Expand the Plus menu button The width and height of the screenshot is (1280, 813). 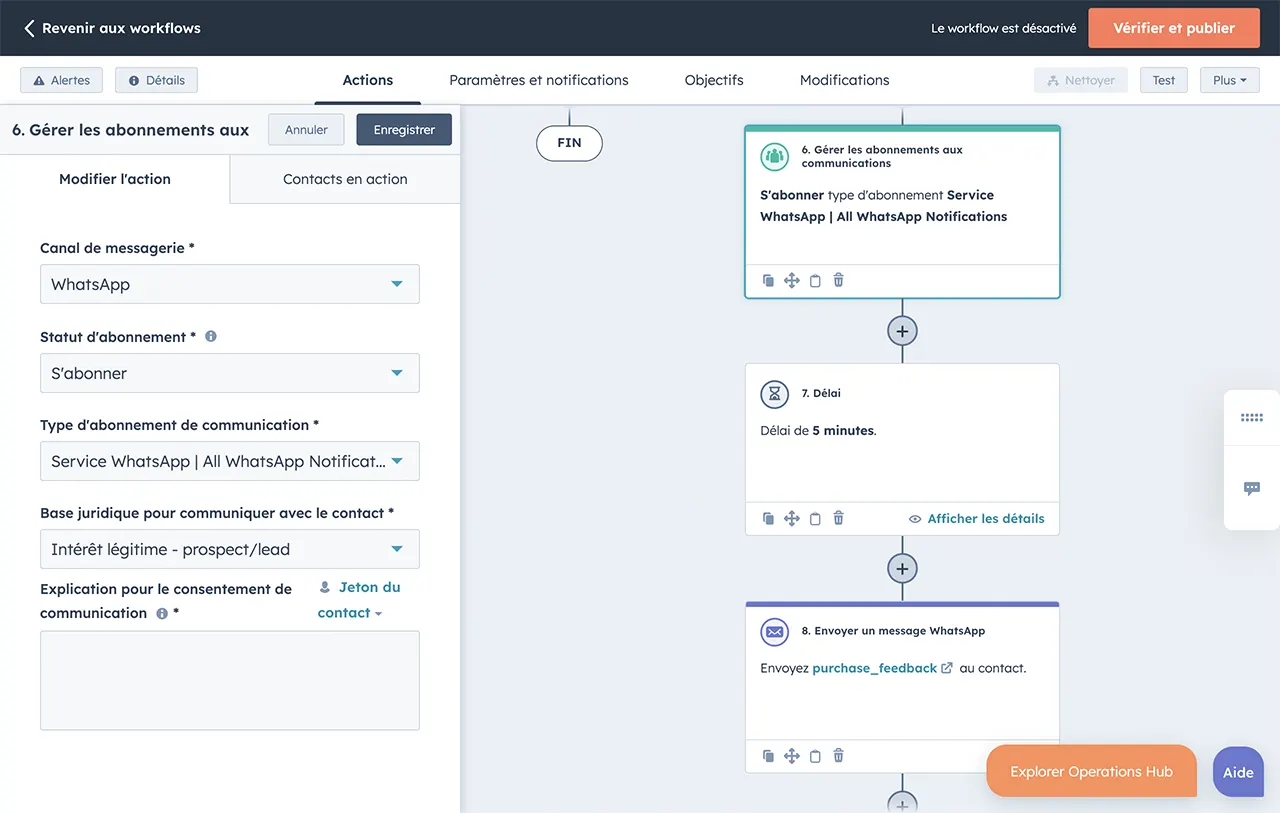[x=1229, y=81]
